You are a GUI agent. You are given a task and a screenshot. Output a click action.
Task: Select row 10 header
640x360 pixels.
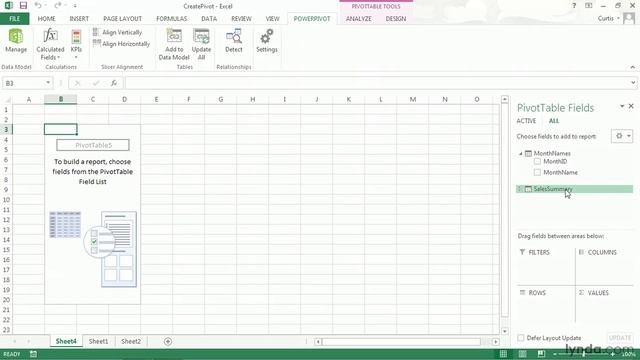pyautogui.click(x=6, y=200)
